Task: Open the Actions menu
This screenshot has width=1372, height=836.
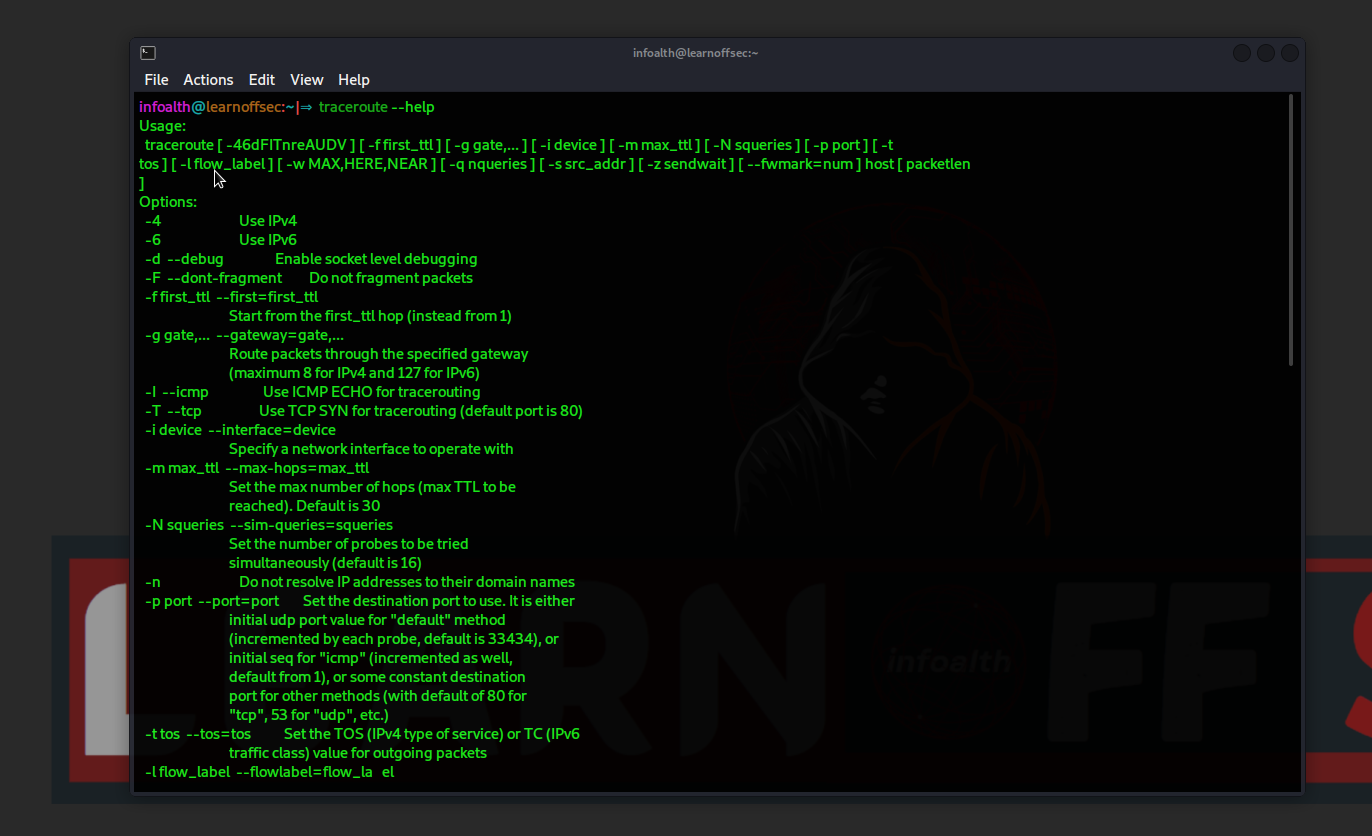Action: coord(208,79)
